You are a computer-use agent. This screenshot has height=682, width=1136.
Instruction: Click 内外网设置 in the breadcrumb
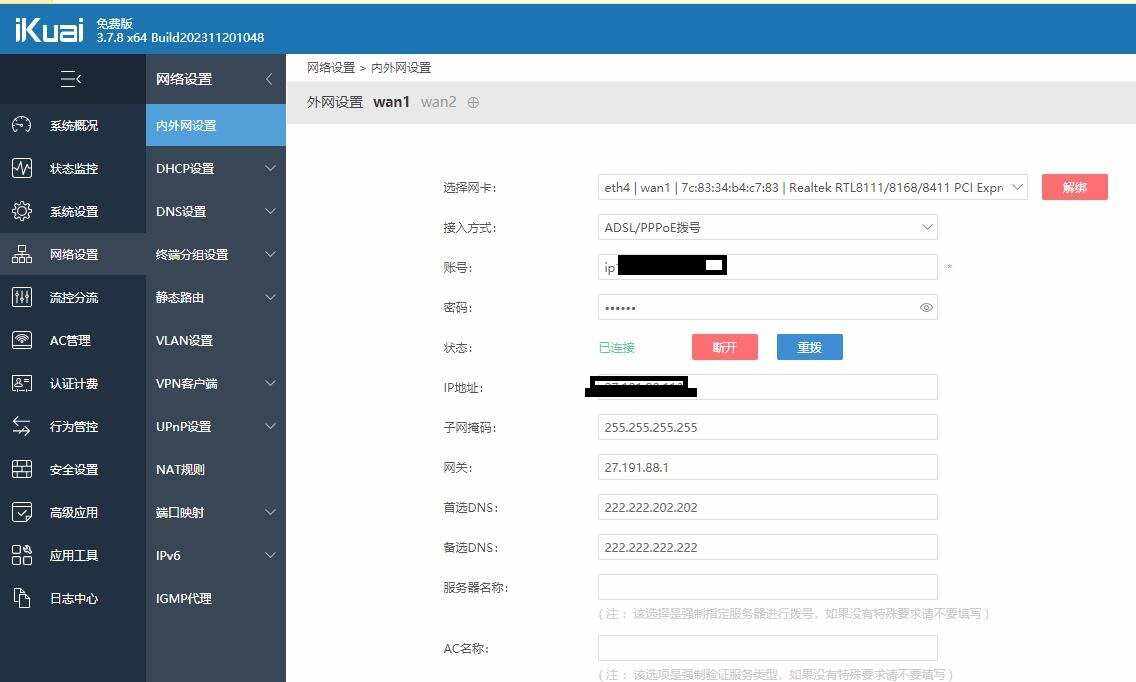click(401, 67)
